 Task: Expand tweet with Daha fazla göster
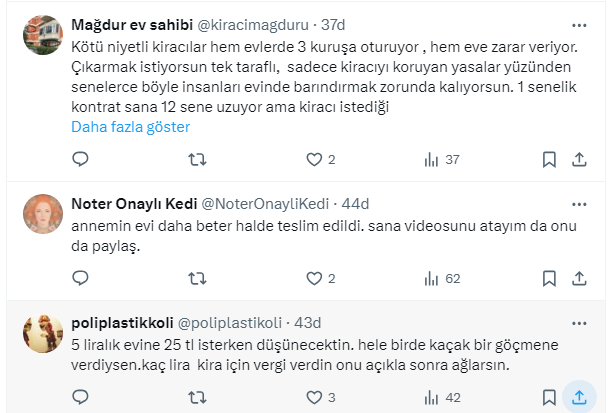(130, 127)
